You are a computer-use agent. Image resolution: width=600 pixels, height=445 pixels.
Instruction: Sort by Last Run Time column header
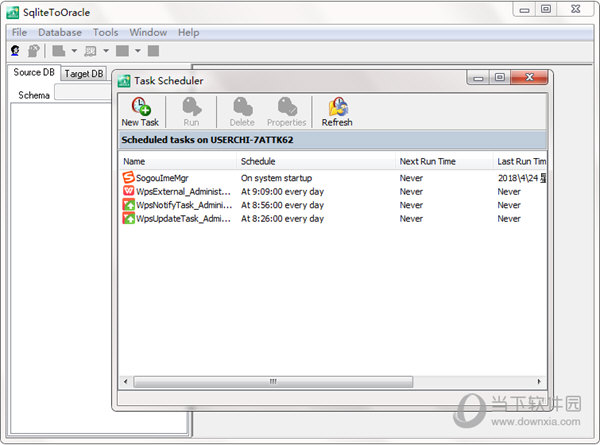tap(520, 161)
